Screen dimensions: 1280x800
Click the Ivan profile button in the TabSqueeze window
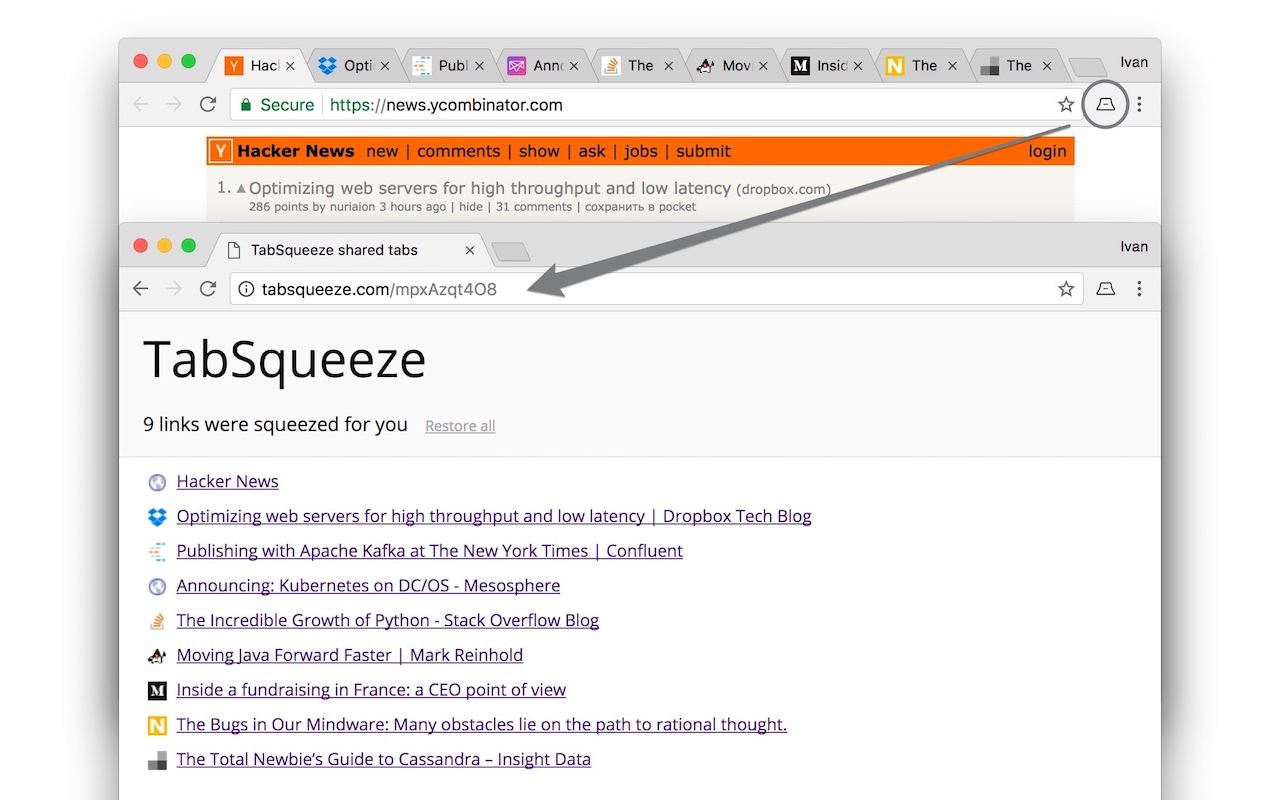[x=1134, y=246]
